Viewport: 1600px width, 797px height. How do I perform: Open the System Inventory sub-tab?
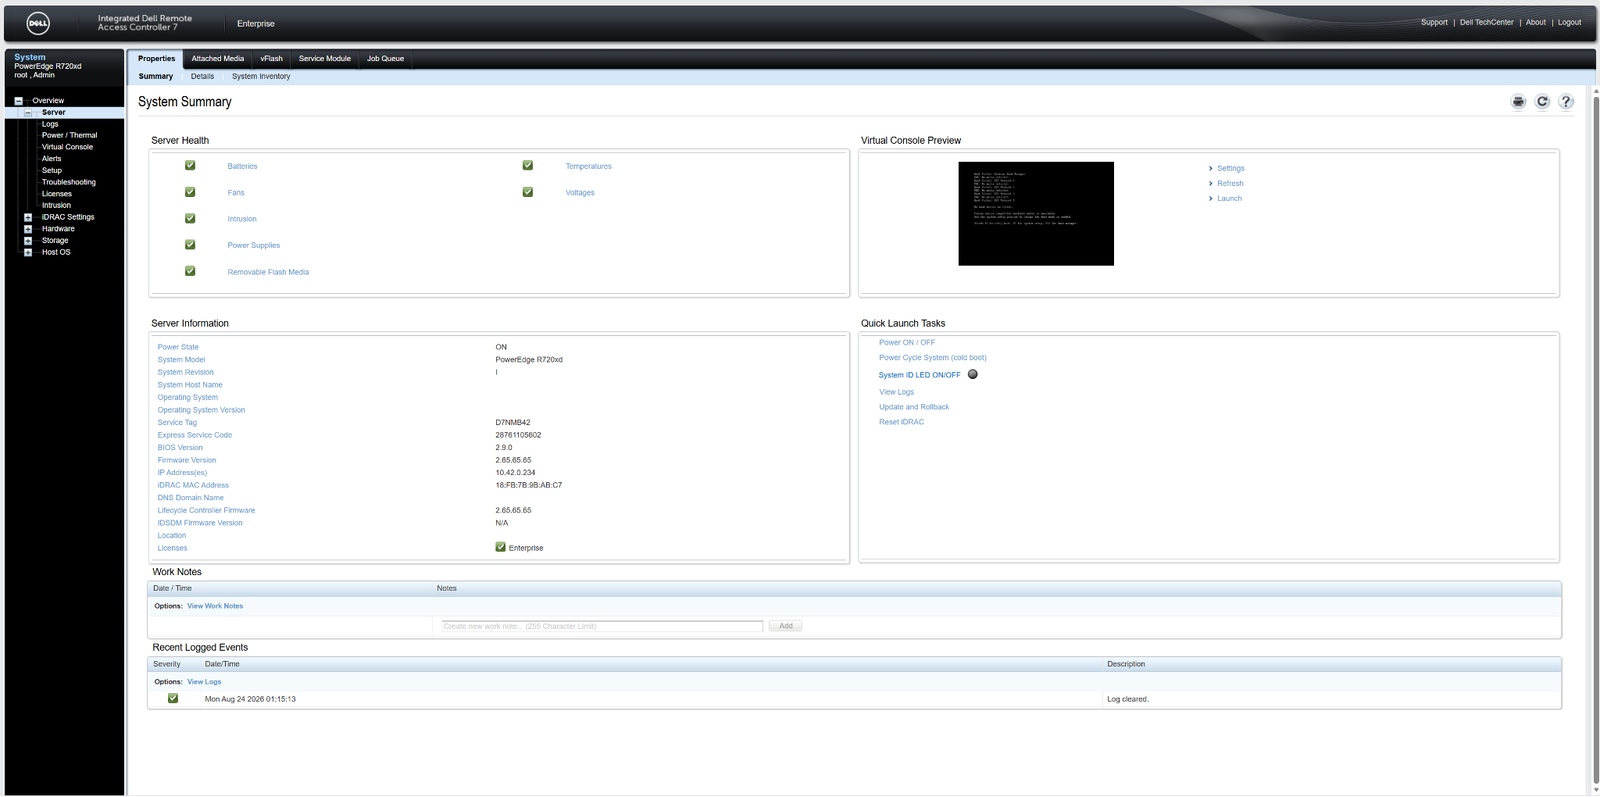(261, 77)
